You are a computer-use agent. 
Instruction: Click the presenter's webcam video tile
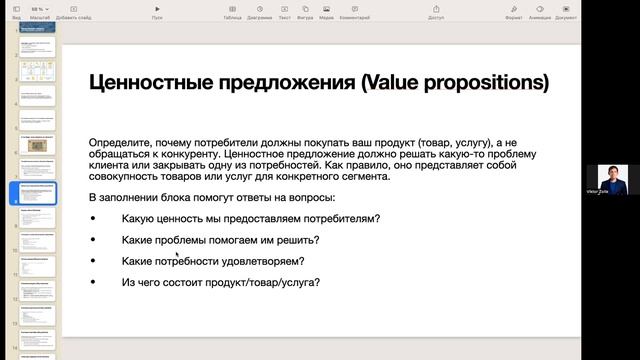point(612,180)
